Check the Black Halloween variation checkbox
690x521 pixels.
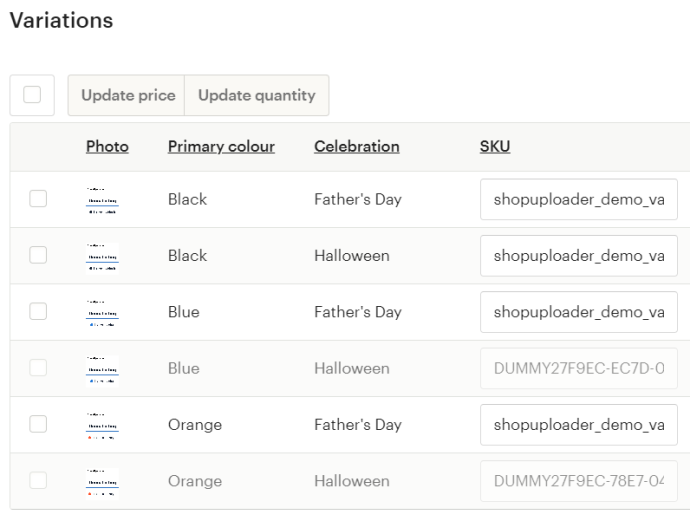point(38,255)
